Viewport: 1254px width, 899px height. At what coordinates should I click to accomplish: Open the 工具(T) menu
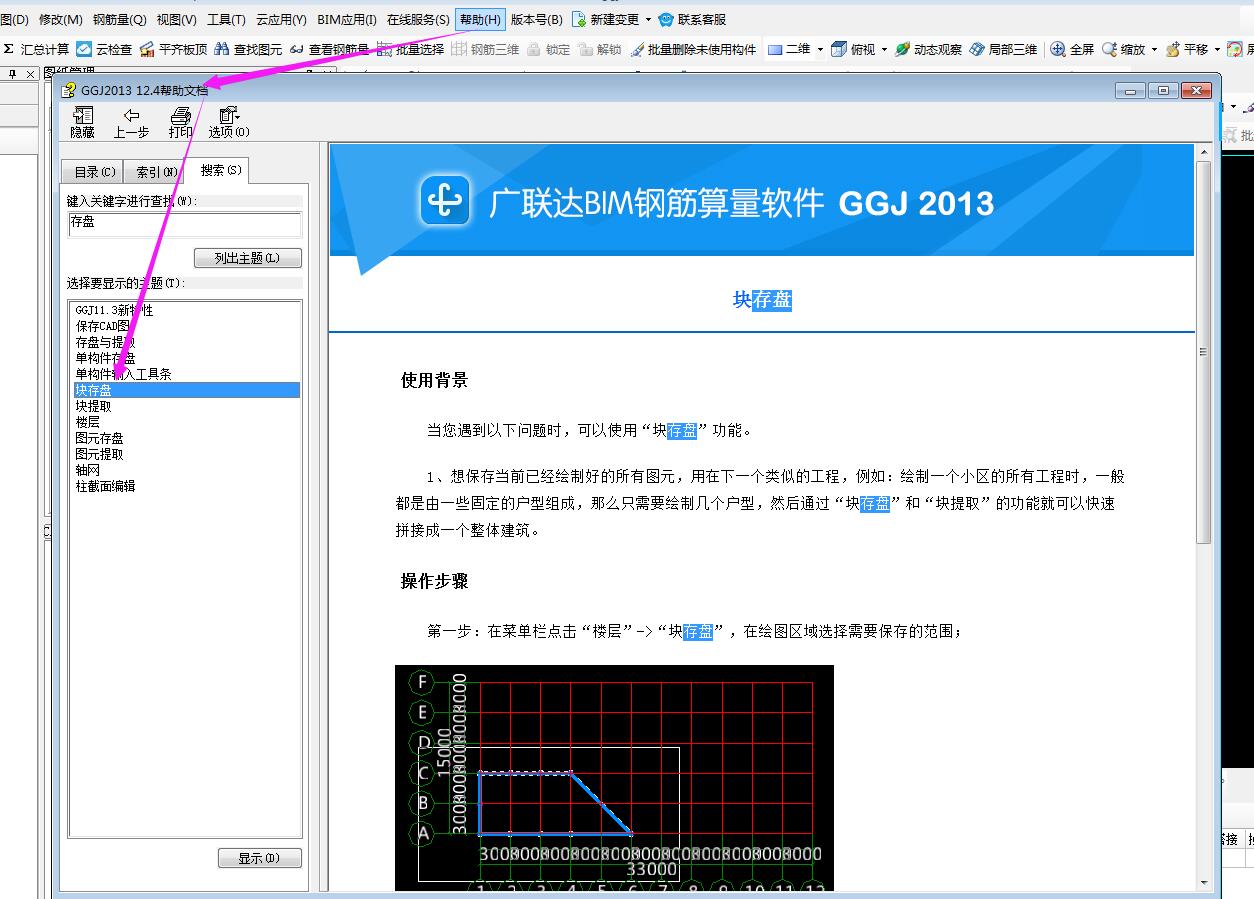[226, 19]
